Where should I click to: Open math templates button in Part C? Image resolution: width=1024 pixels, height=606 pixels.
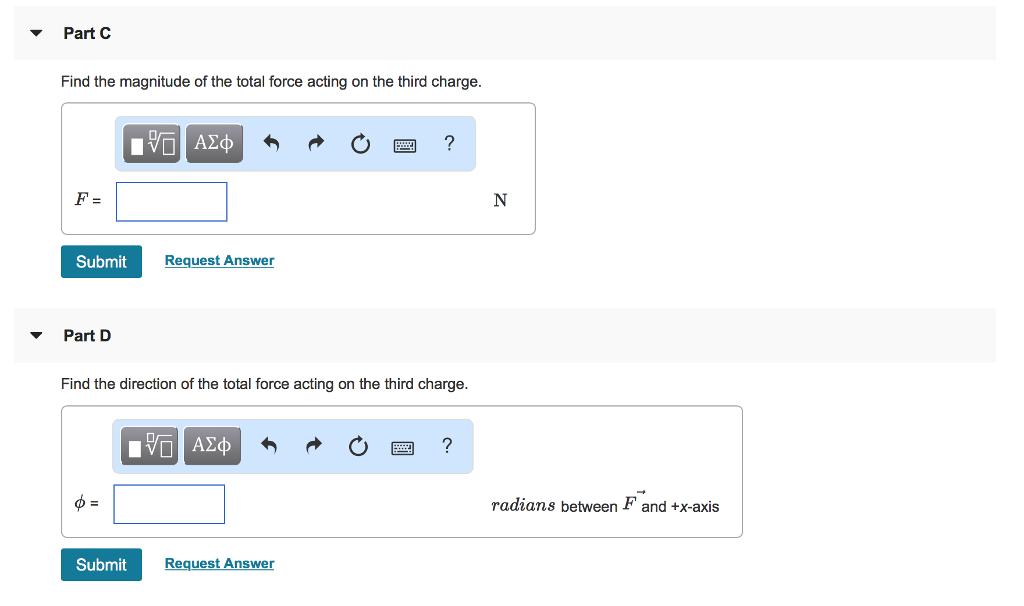coord(152,143)
